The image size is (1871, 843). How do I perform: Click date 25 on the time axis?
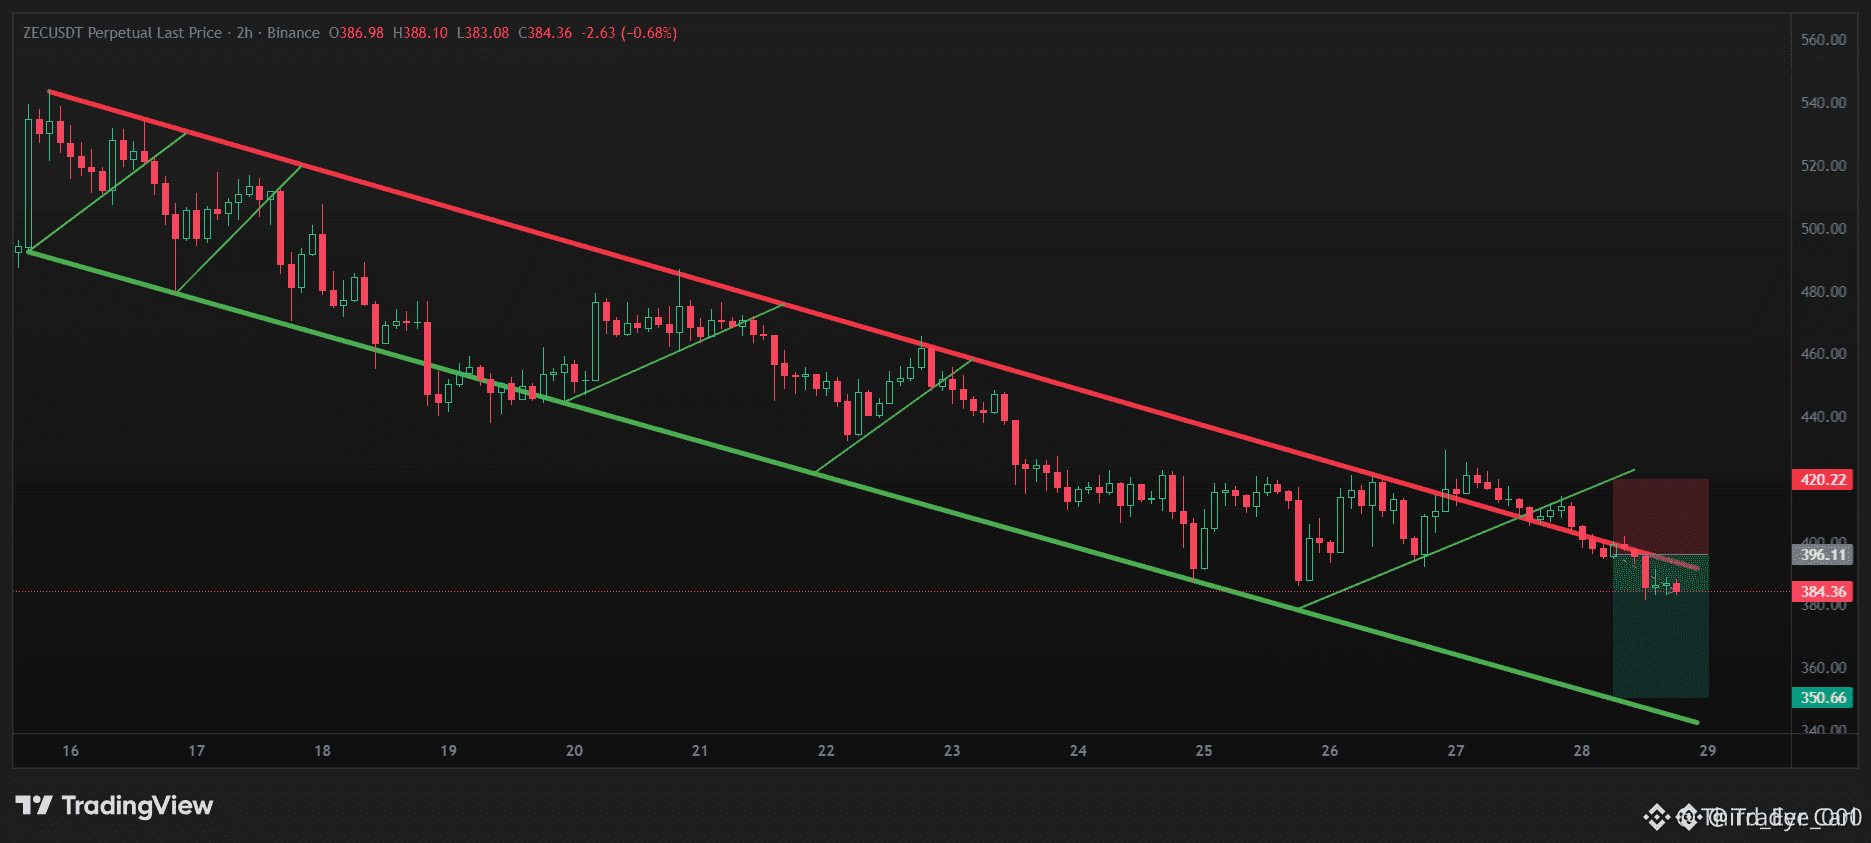tap(1204, 751)
